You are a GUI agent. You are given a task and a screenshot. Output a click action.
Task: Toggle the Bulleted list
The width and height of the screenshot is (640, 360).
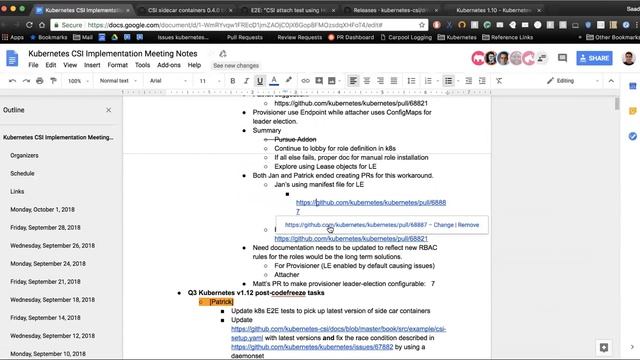[x=448, y=81]
